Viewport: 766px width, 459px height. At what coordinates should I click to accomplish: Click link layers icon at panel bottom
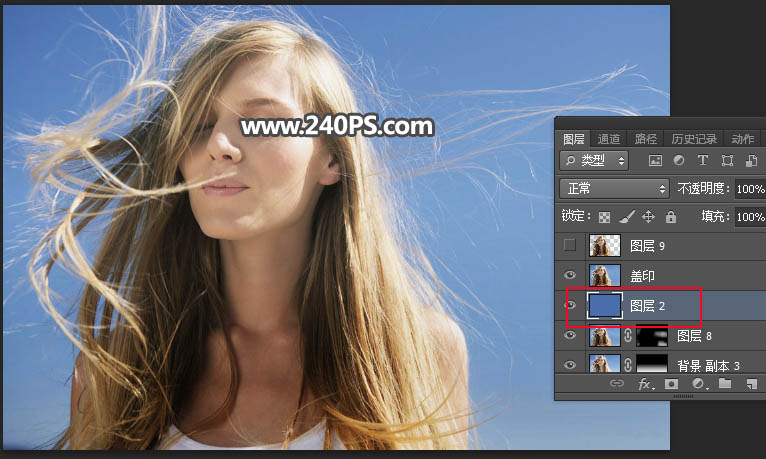617,384
